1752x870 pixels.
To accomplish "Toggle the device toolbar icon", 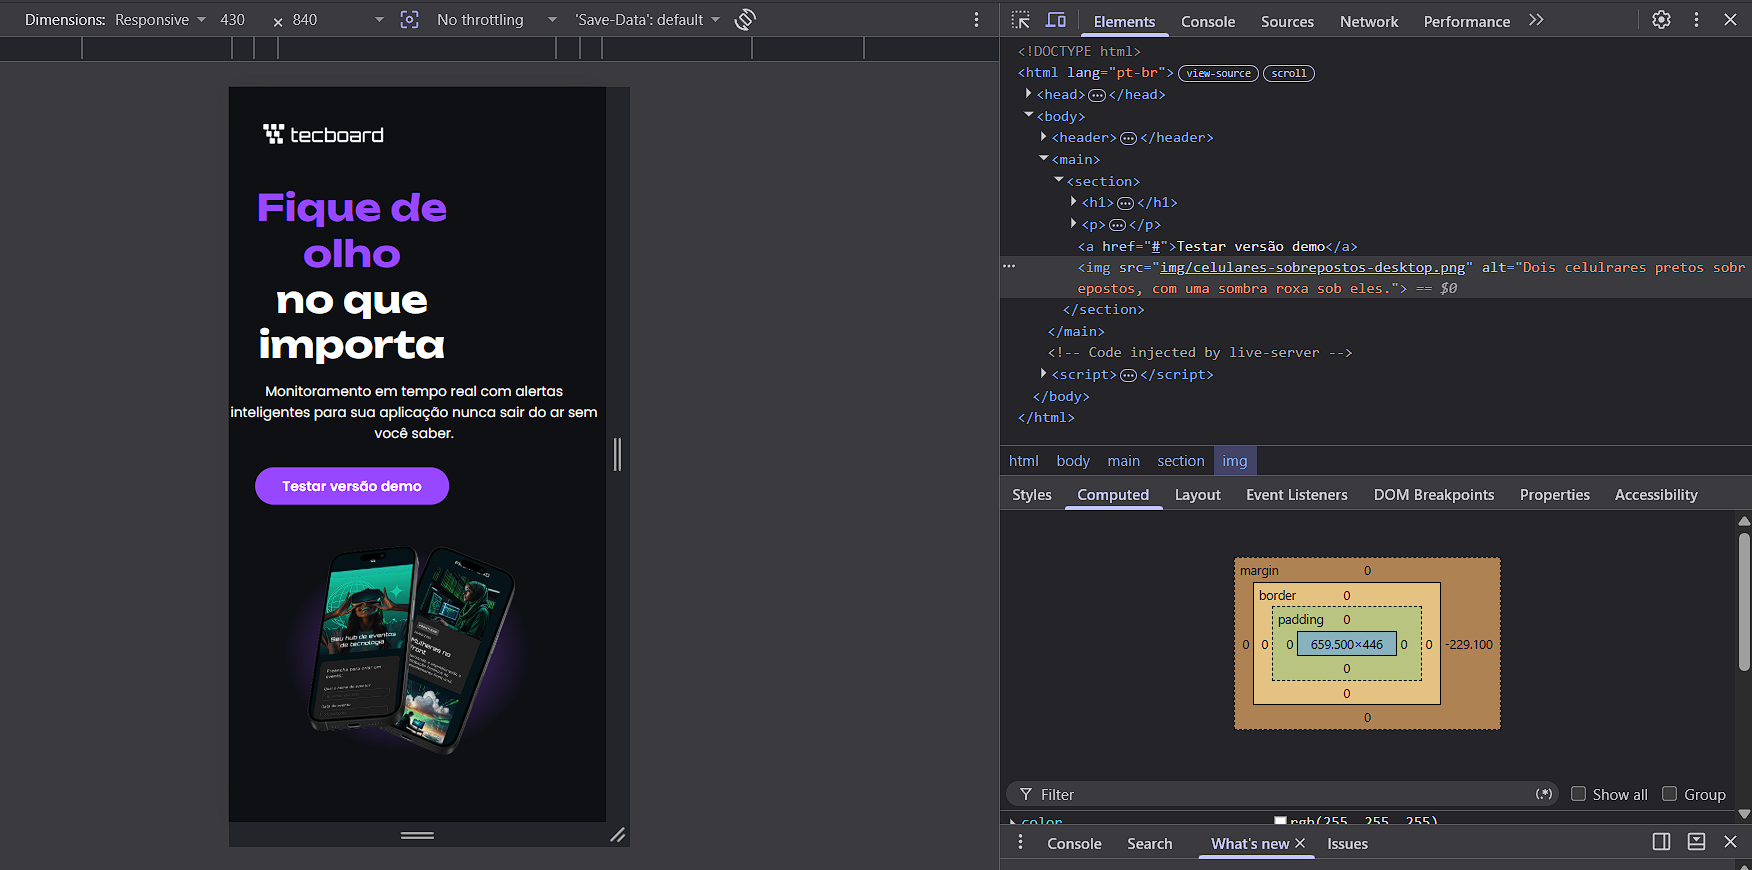I will (x=1056, y=20).
